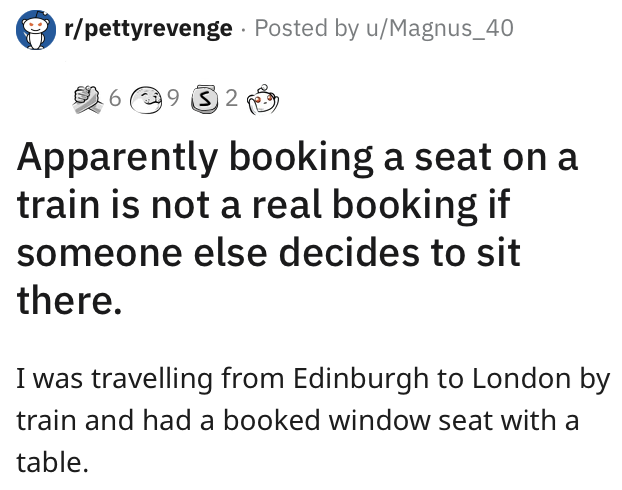Click the word "there." ending the title
Image resolution: width=622 pixels, height=490 pixels.
click(70, 299)
